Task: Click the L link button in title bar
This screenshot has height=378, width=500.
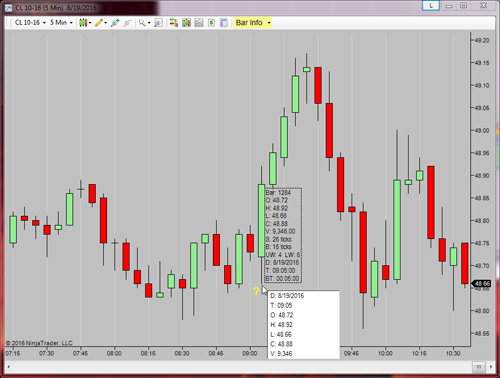Action: [431, 6]
